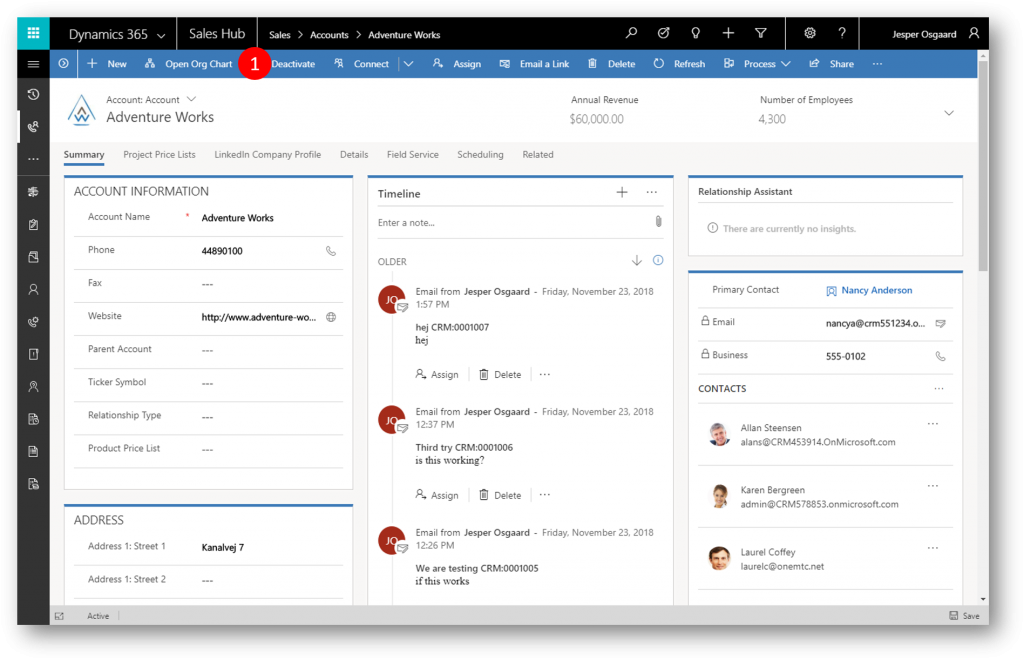Click the phone icon next to 44890100
Viewport: 1024px width, 660px height.
pos(331,251)
